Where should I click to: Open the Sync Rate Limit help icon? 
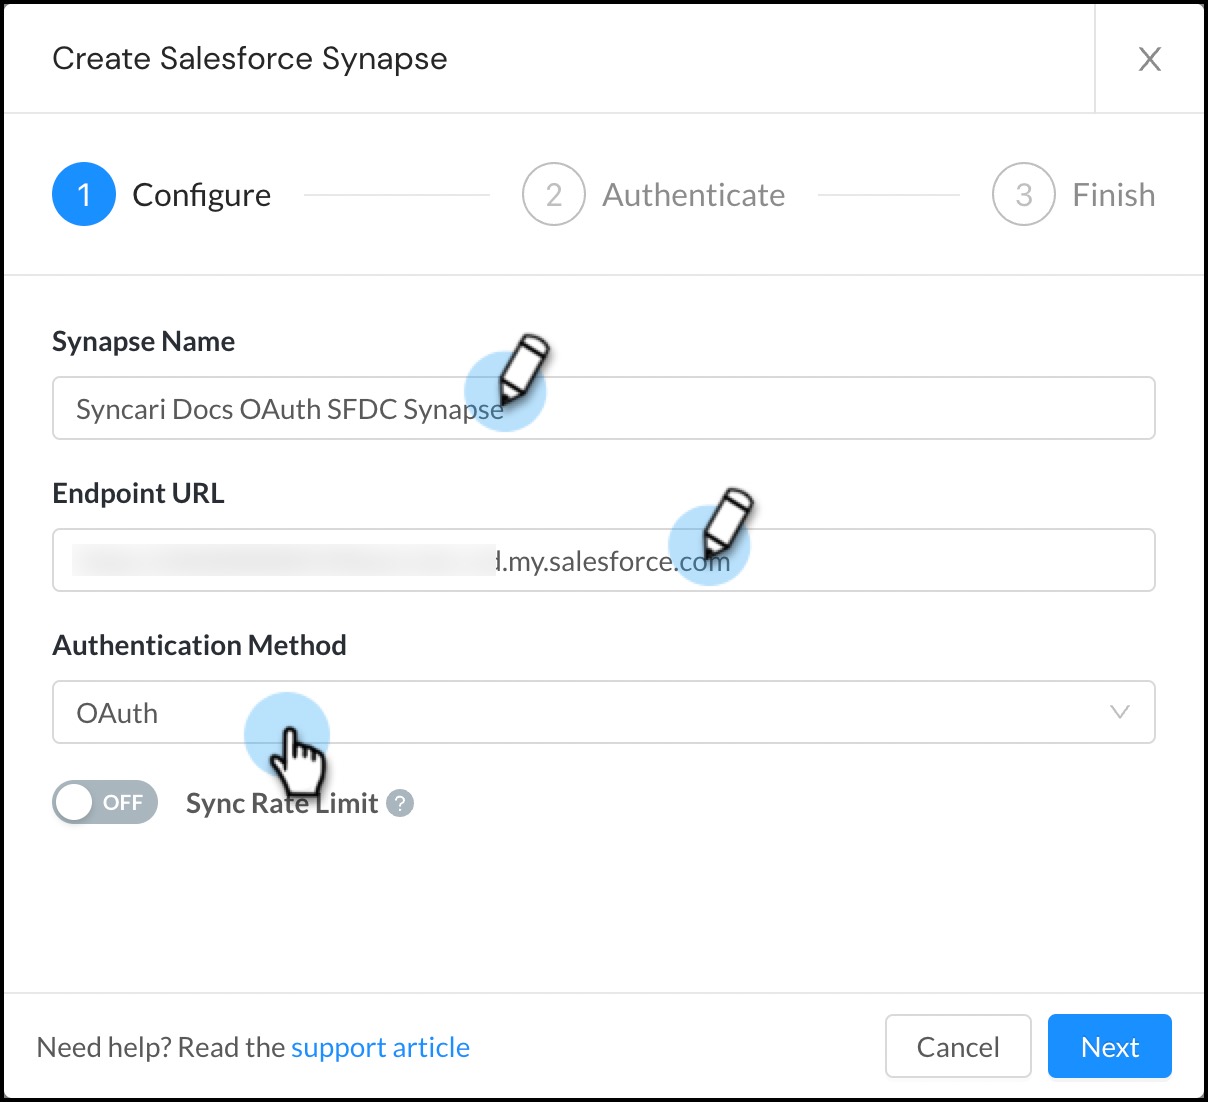coord(400,803)
